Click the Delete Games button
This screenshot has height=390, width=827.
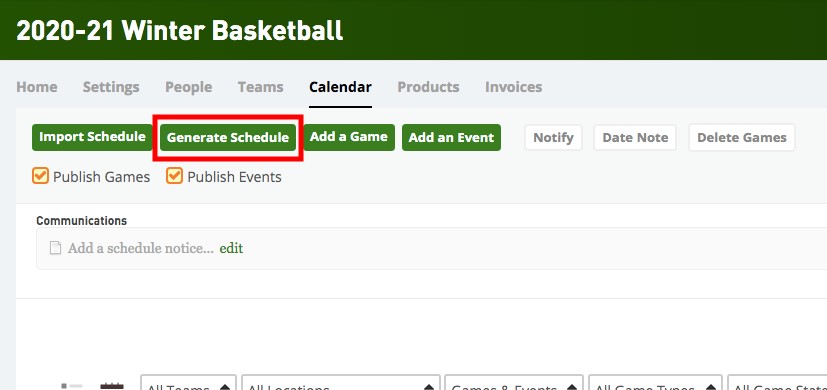tap(742, 138)
